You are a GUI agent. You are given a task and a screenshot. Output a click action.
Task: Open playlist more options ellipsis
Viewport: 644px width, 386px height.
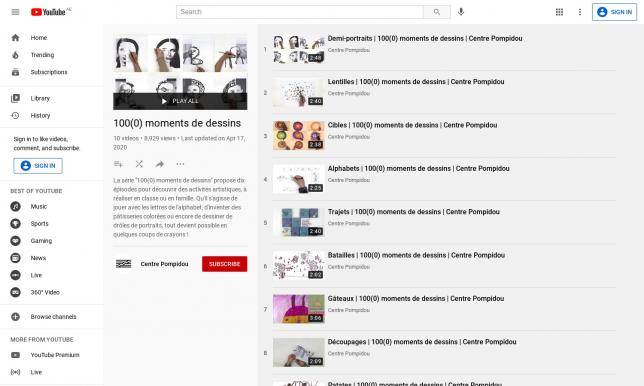(x=180, y=164)
